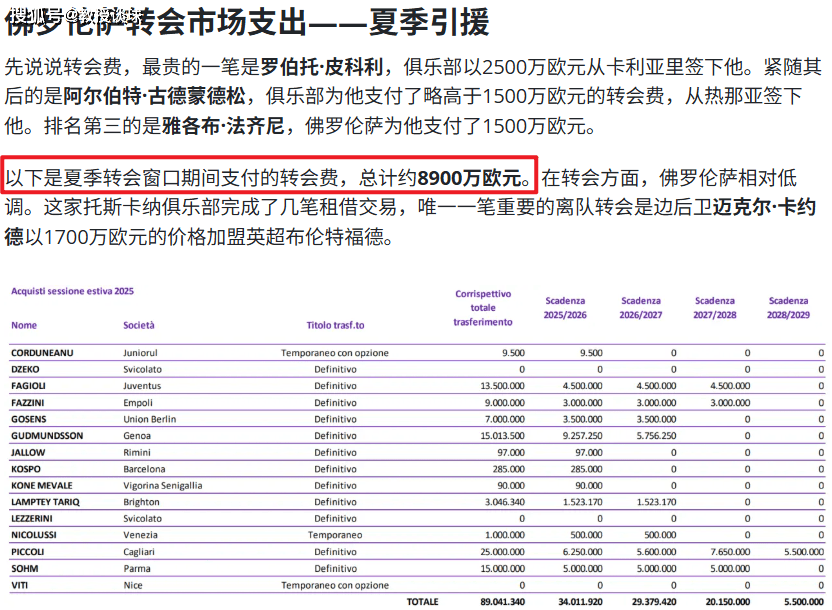The image size is (832, 610).
Task: Select the 'Titolo trasf.to' column header
Action: pos(335,325)
